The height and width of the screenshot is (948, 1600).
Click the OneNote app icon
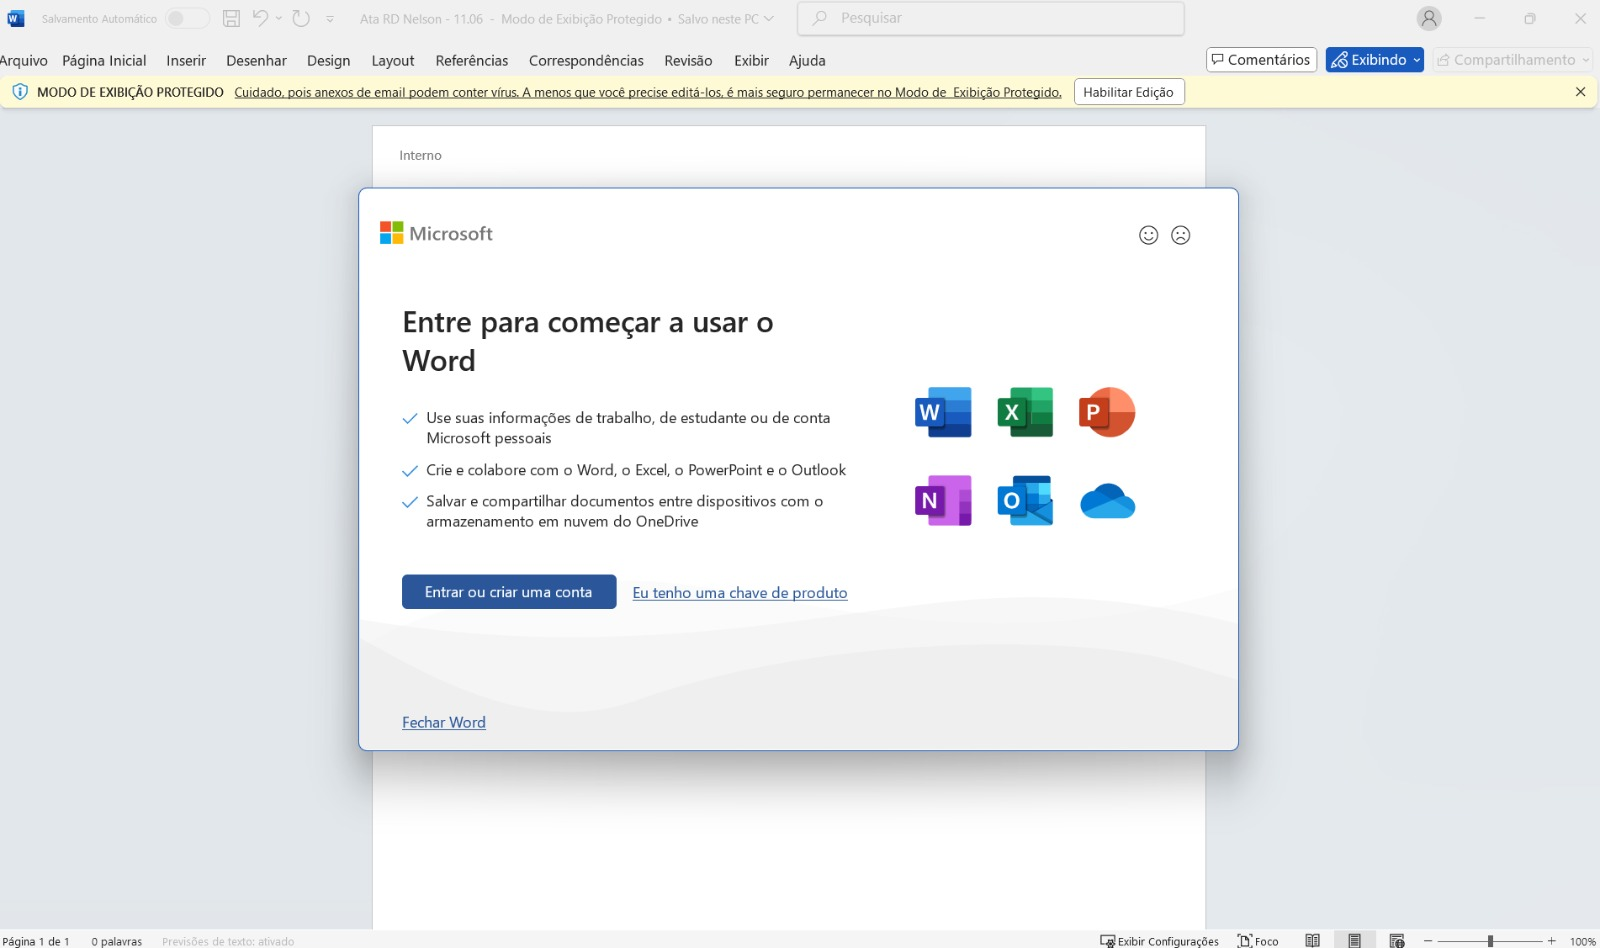click(x=943, y=501)
